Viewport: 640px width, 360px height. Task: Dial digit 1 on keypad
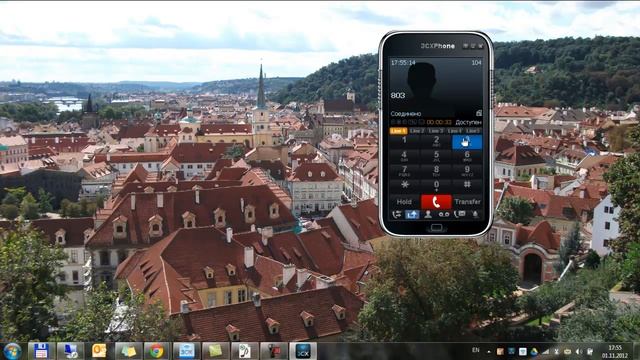(x=404, y=141)
